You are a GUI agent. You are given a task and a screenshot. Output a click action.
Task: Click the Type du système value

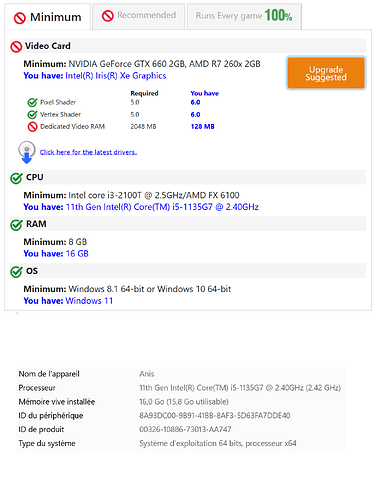coord(218,443)
